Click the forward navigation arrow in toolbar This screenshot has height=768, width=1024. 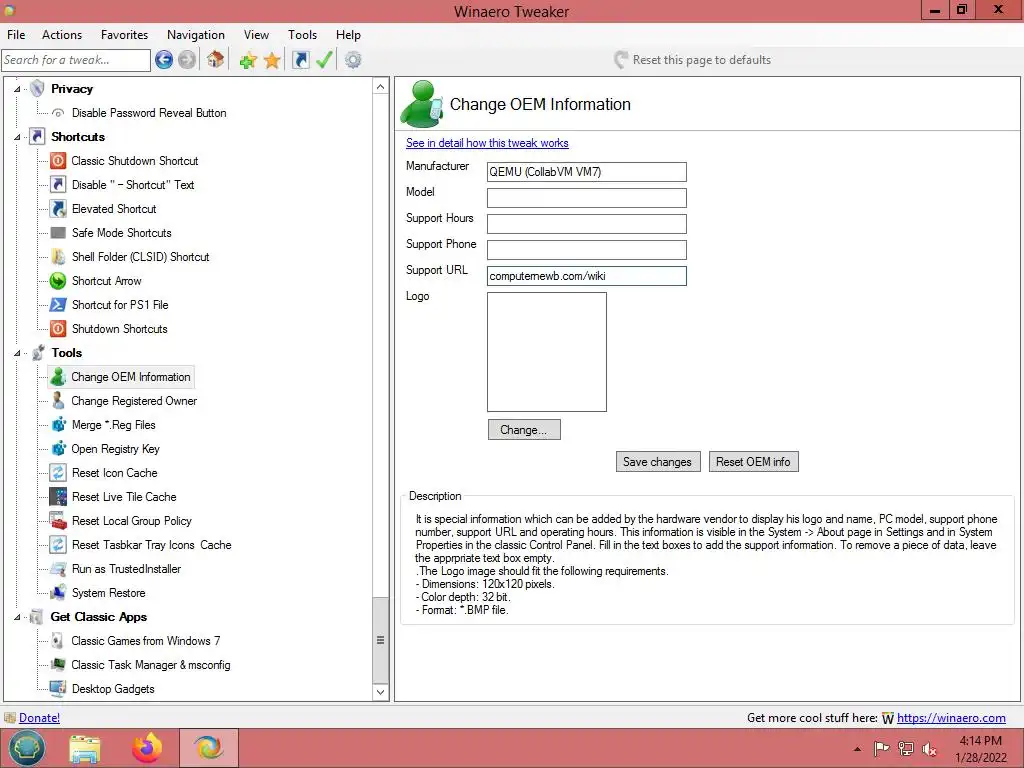[x=187, y=60]
